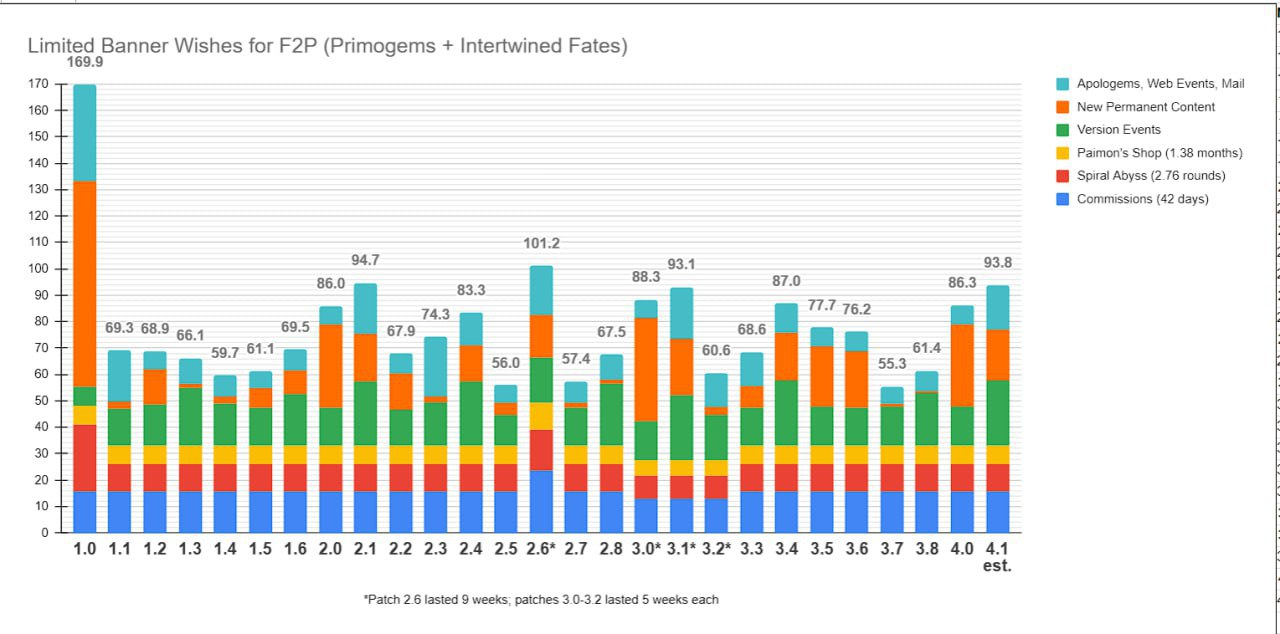Click the 59.7 total above bar 1.4

[x=226, y=353]
